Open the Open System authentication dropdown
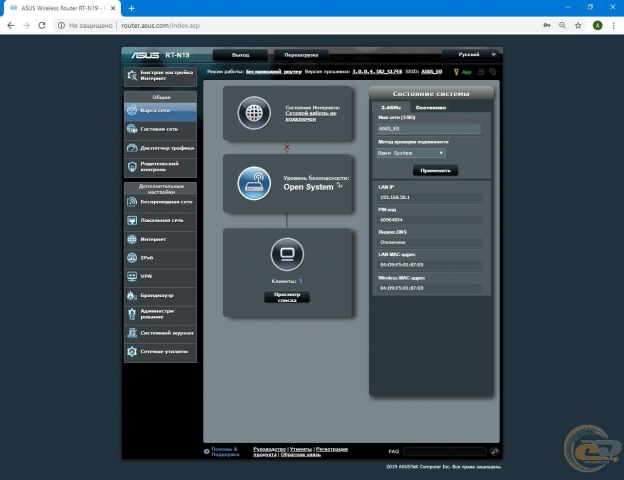 tap(411, 153)
